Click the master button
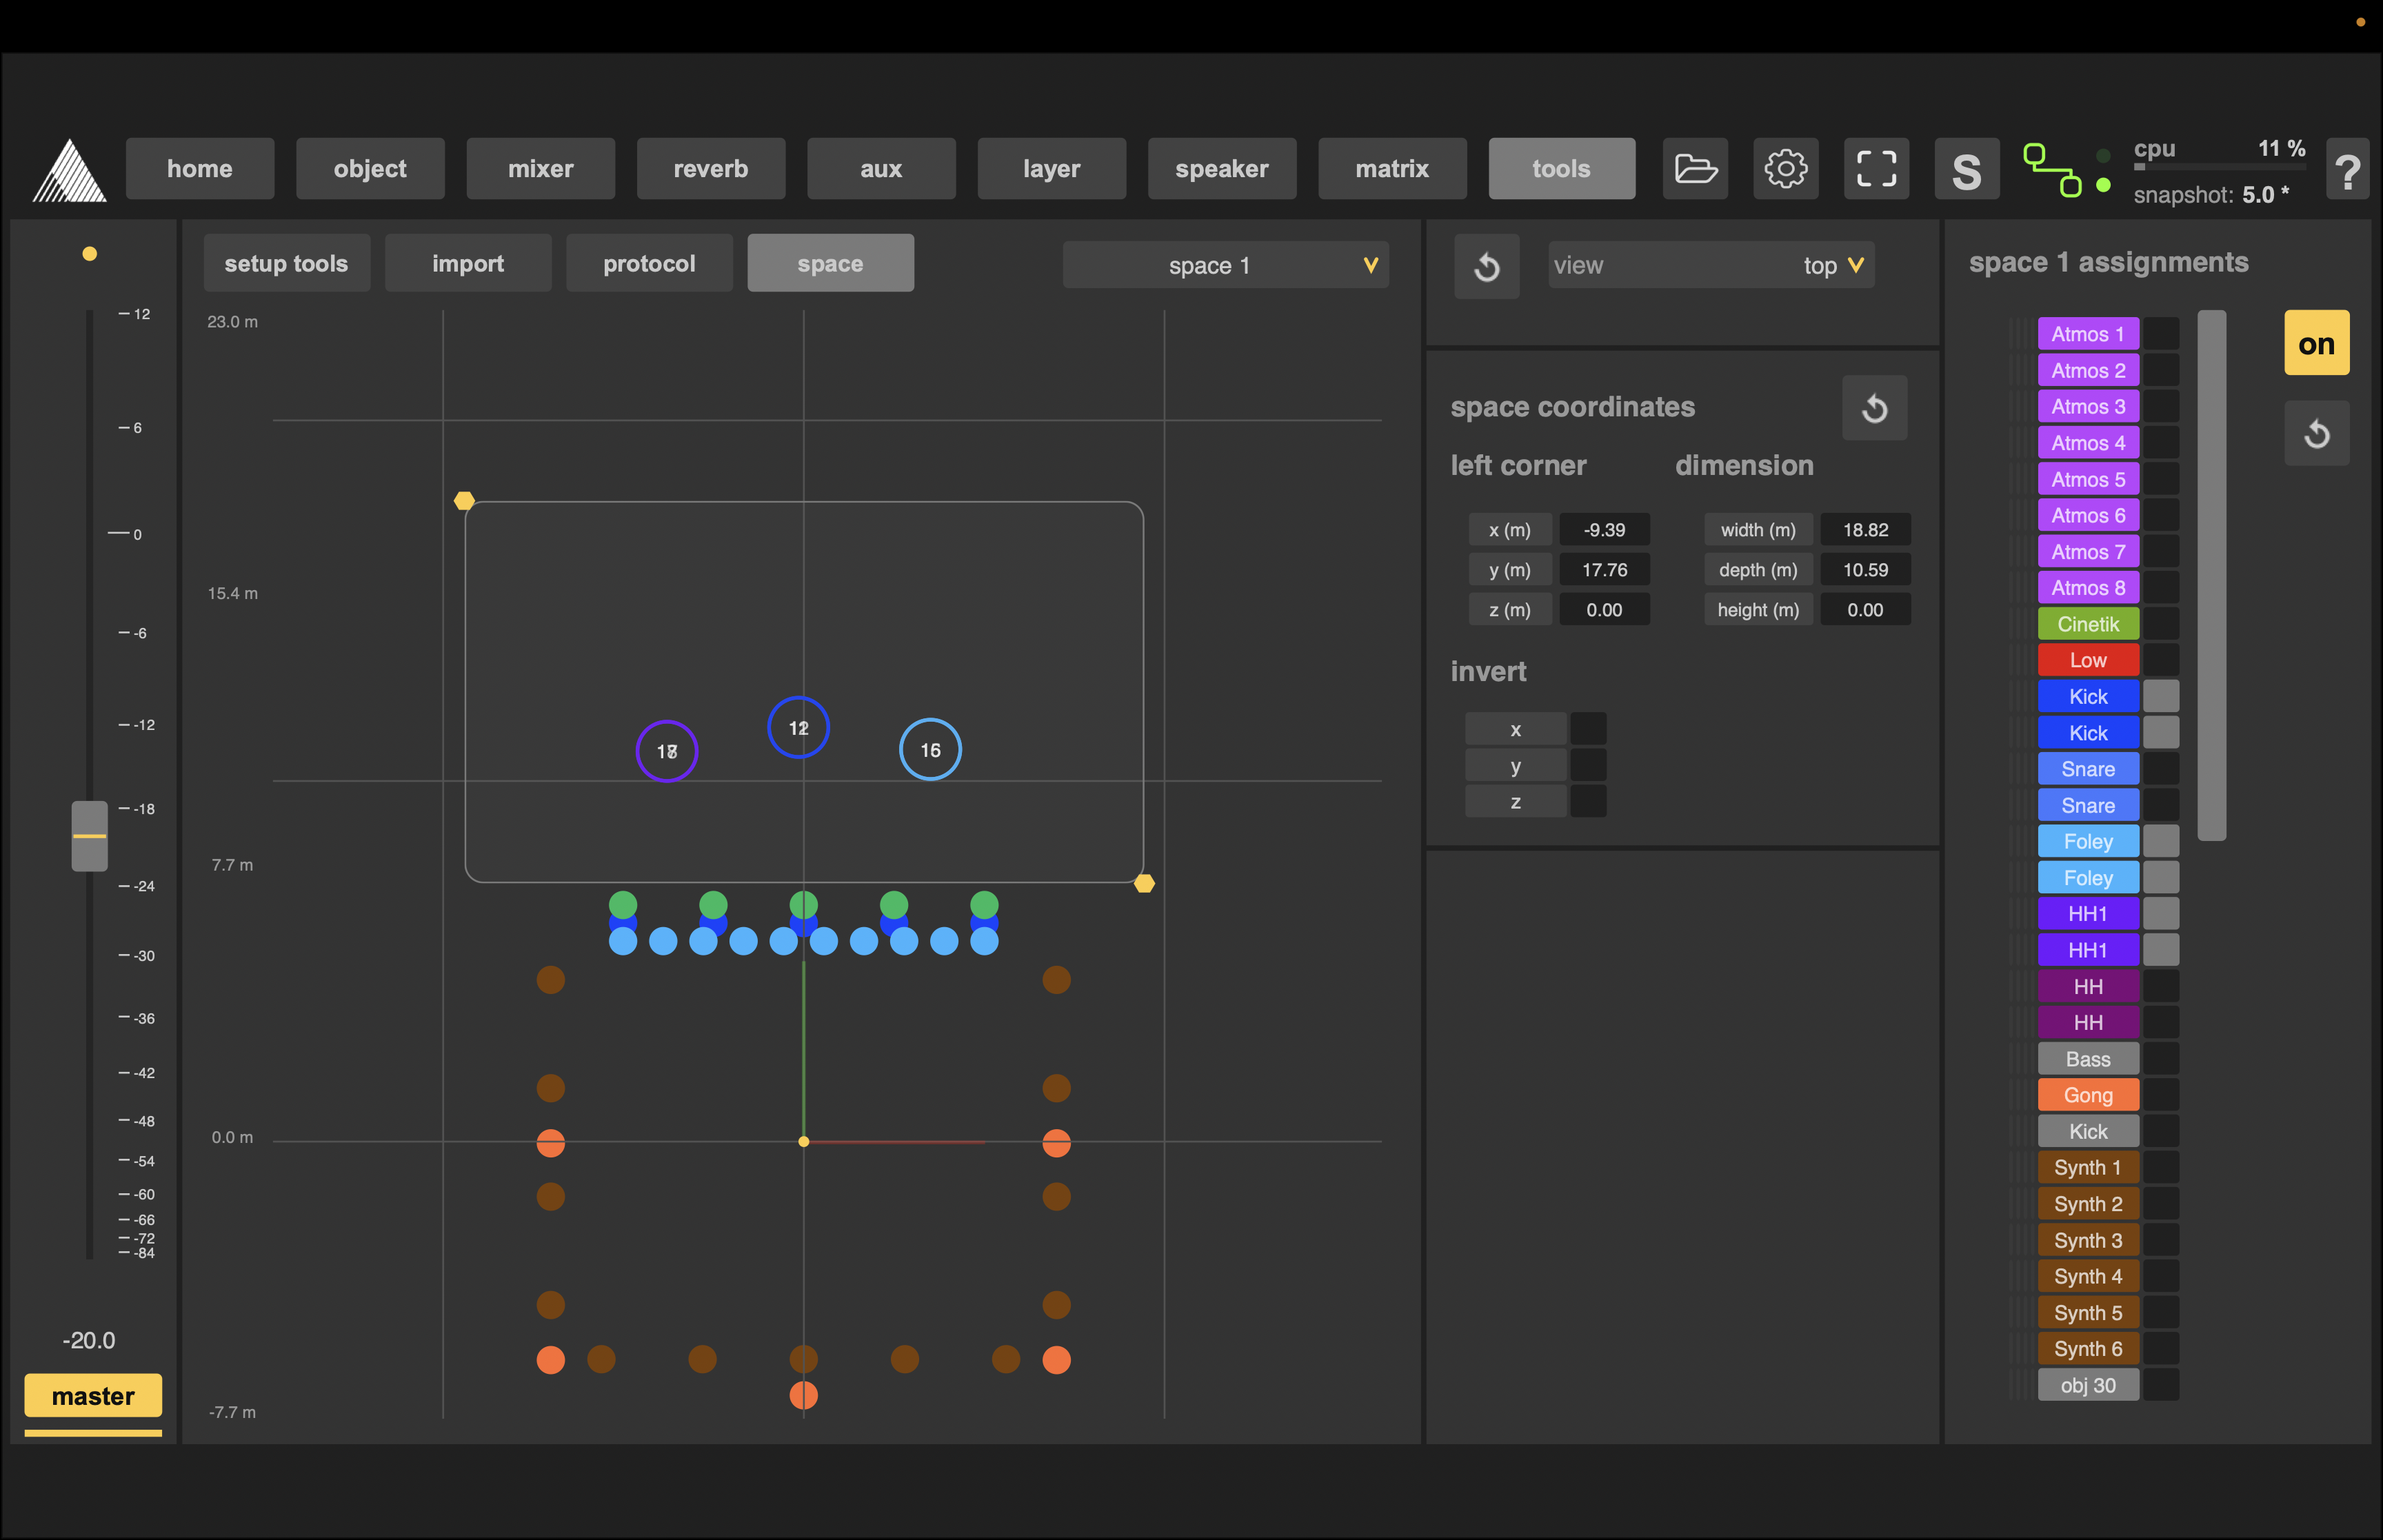The image size is (2383, 1540). click(x=93, y=1396)
